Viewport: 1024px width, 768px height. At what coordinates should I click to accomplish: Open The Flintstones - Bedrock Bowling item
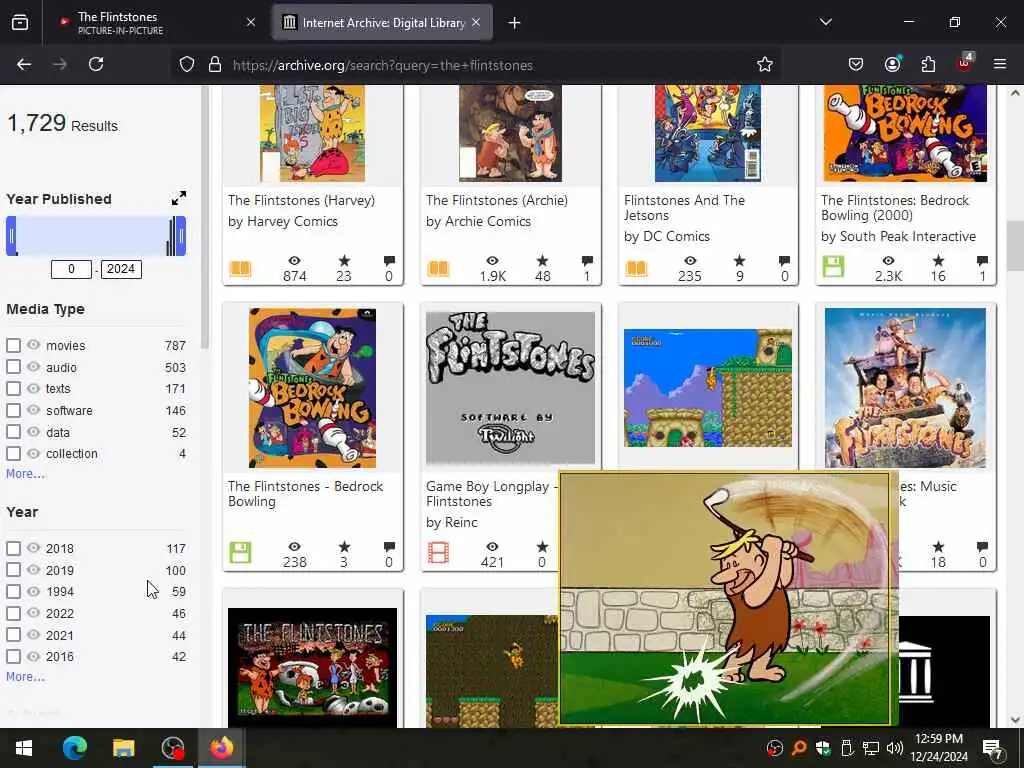(305, 494)
